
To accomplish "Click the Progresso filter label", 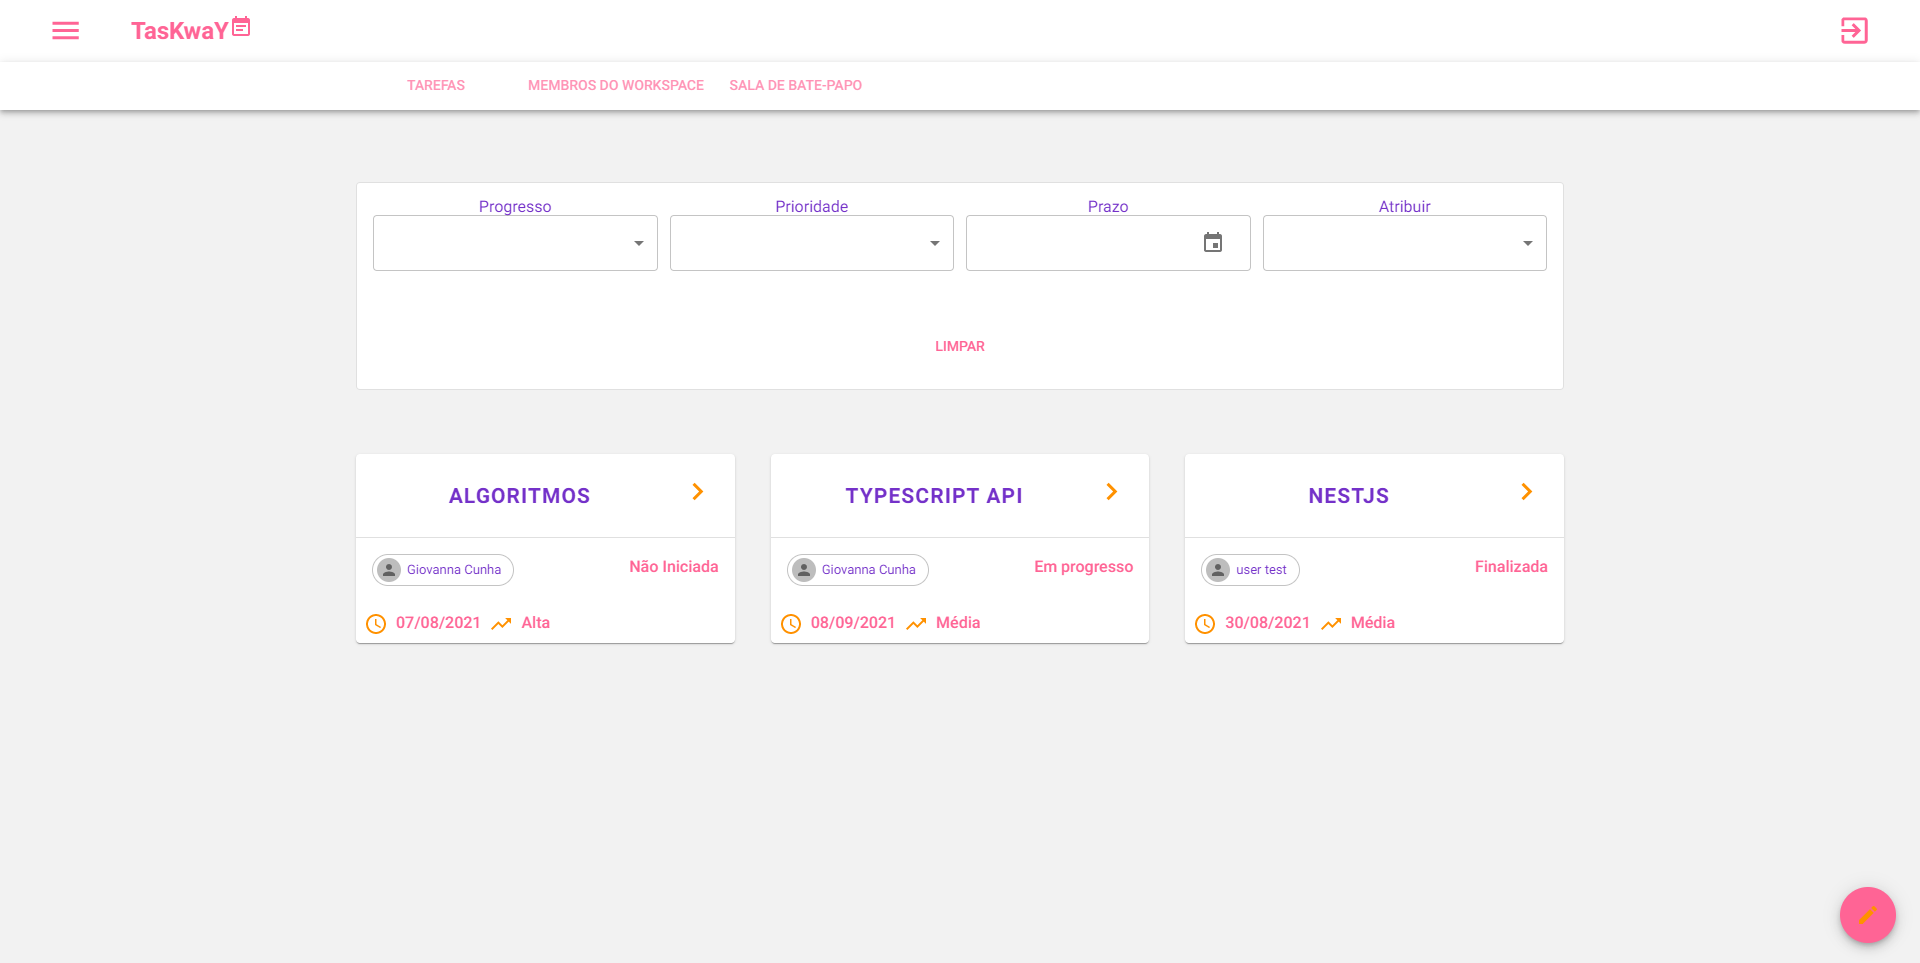I will [515, 207].
